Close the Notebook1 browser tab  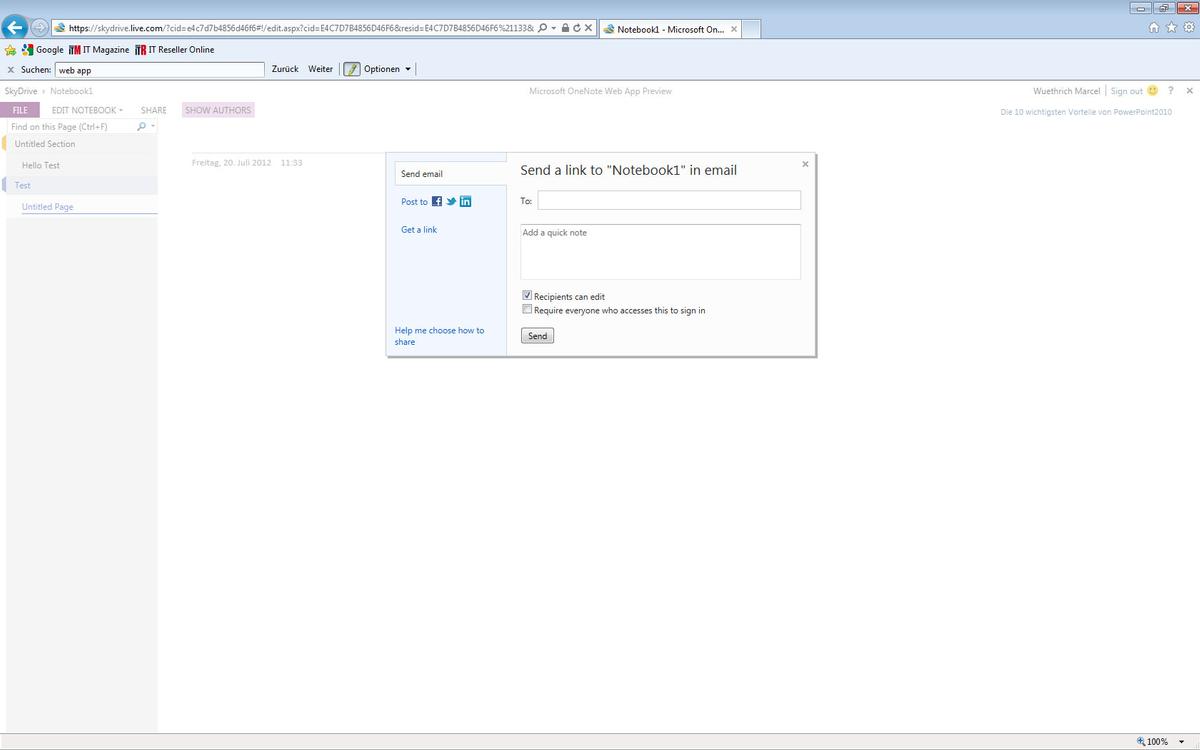pyautogui.click(x=734, y=29)
